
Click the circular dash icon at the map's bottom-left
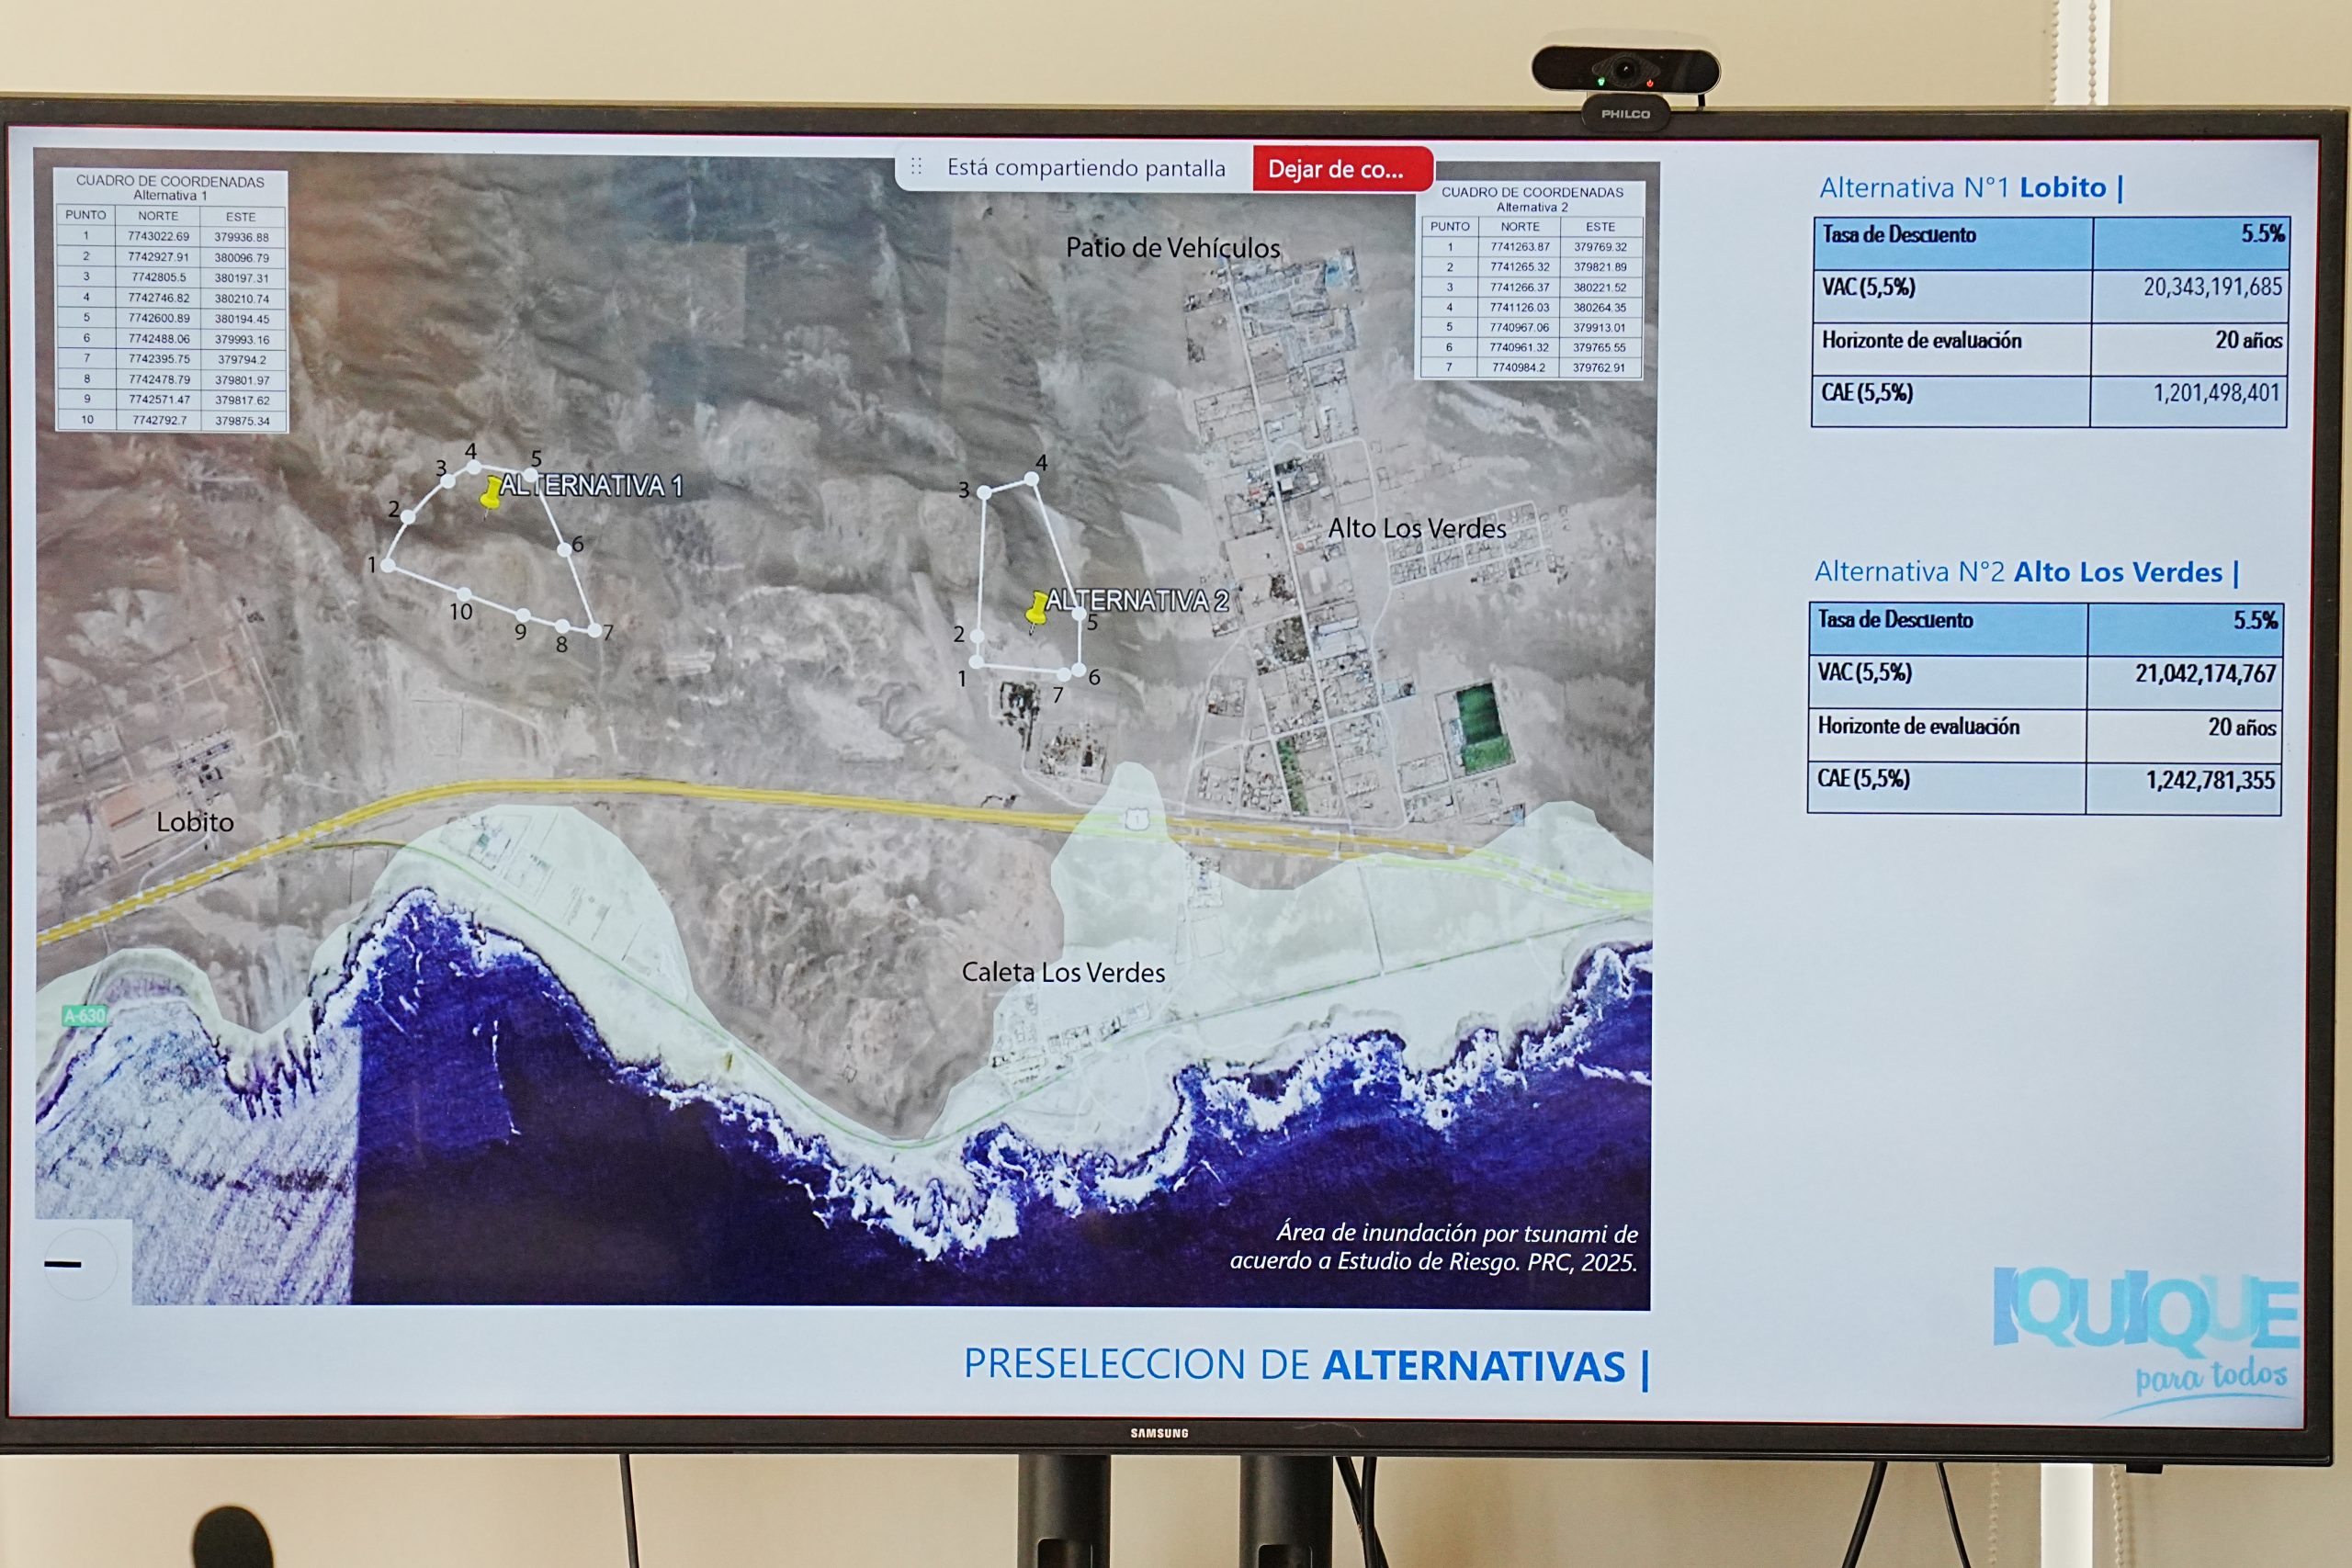63,1264
